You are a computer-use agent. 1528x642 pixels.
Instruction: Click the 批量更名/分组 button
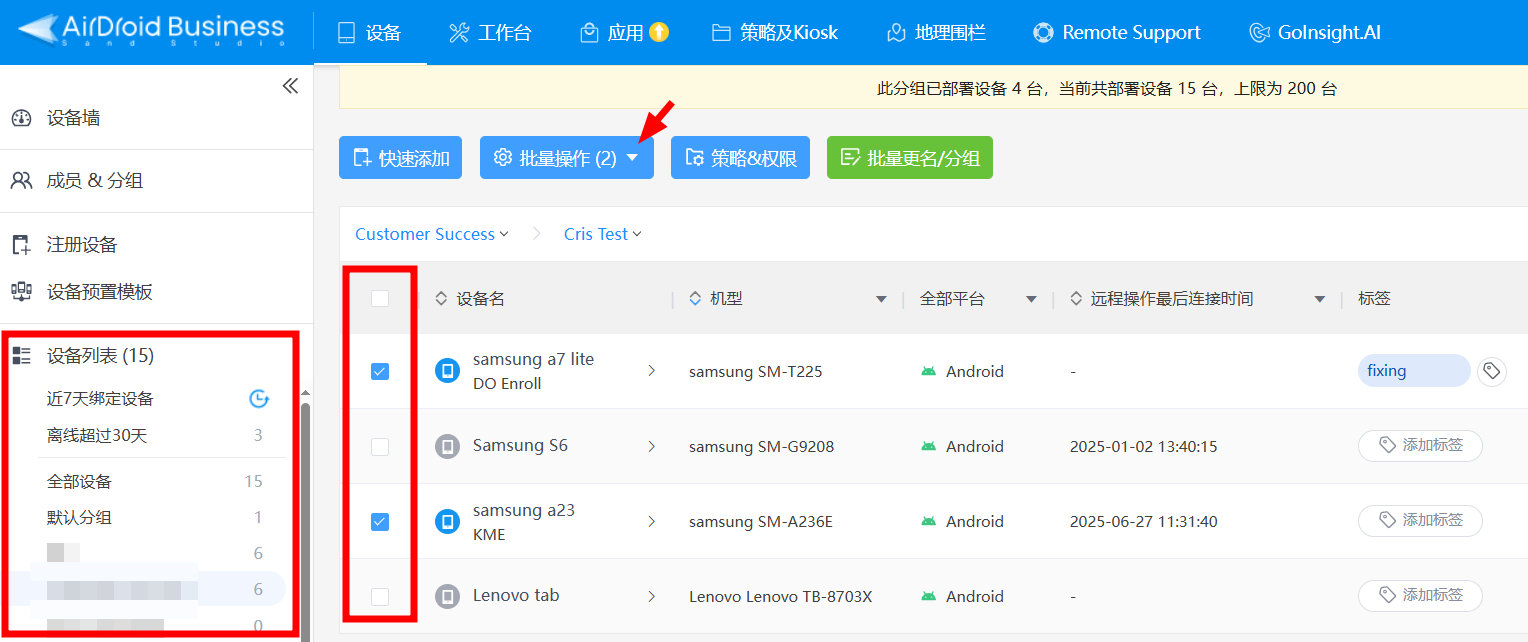click(910, 158)
